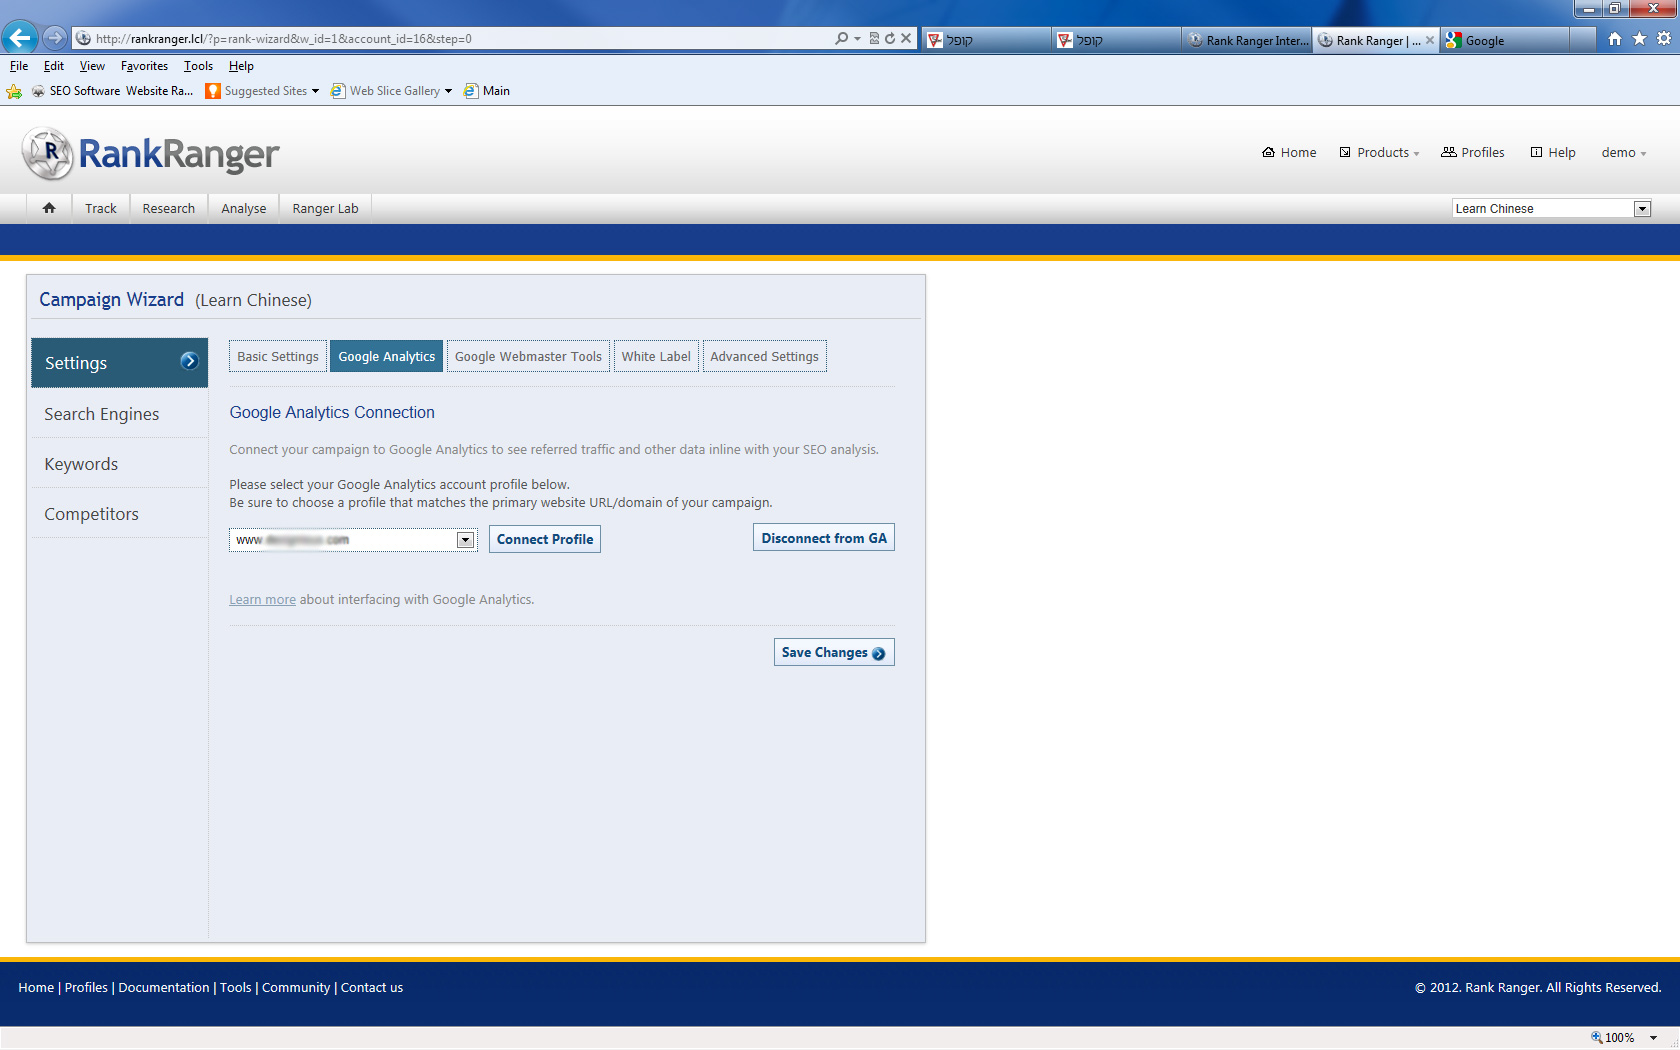Open Profiles in the site header
The height and width of the screenshot is (1050, 1680).
pos(1473,153)
